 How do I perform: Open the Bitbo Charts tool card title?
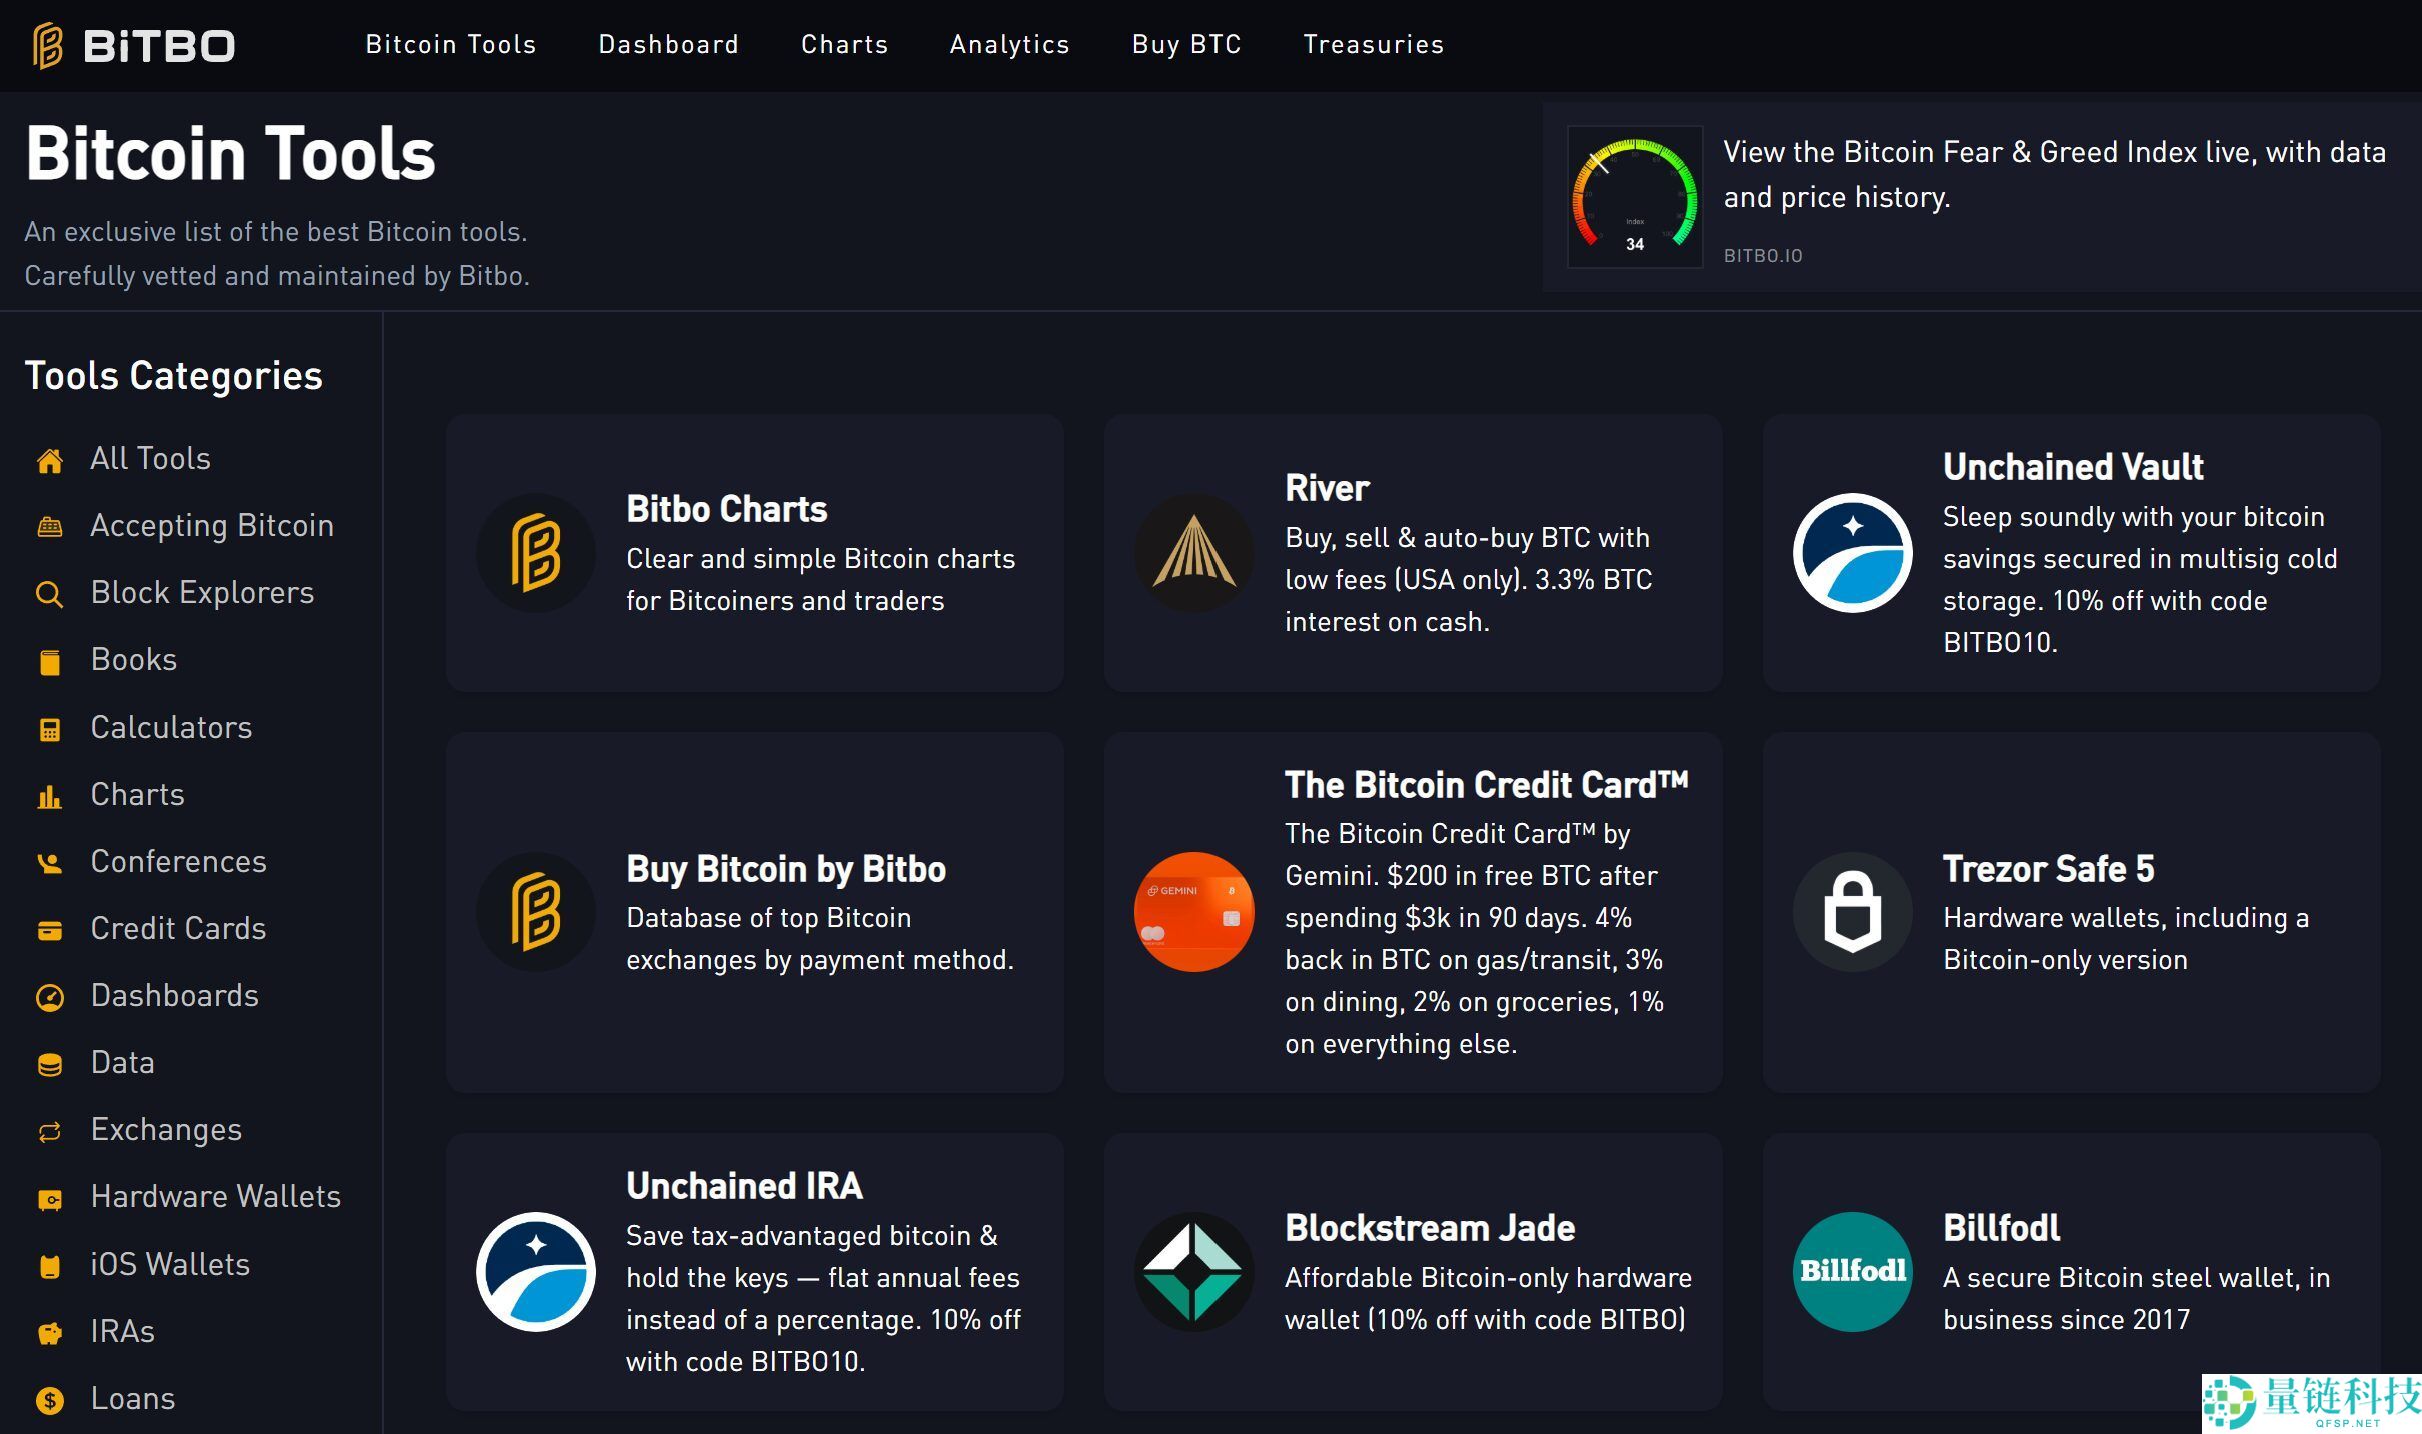click(x=726, y=509)
